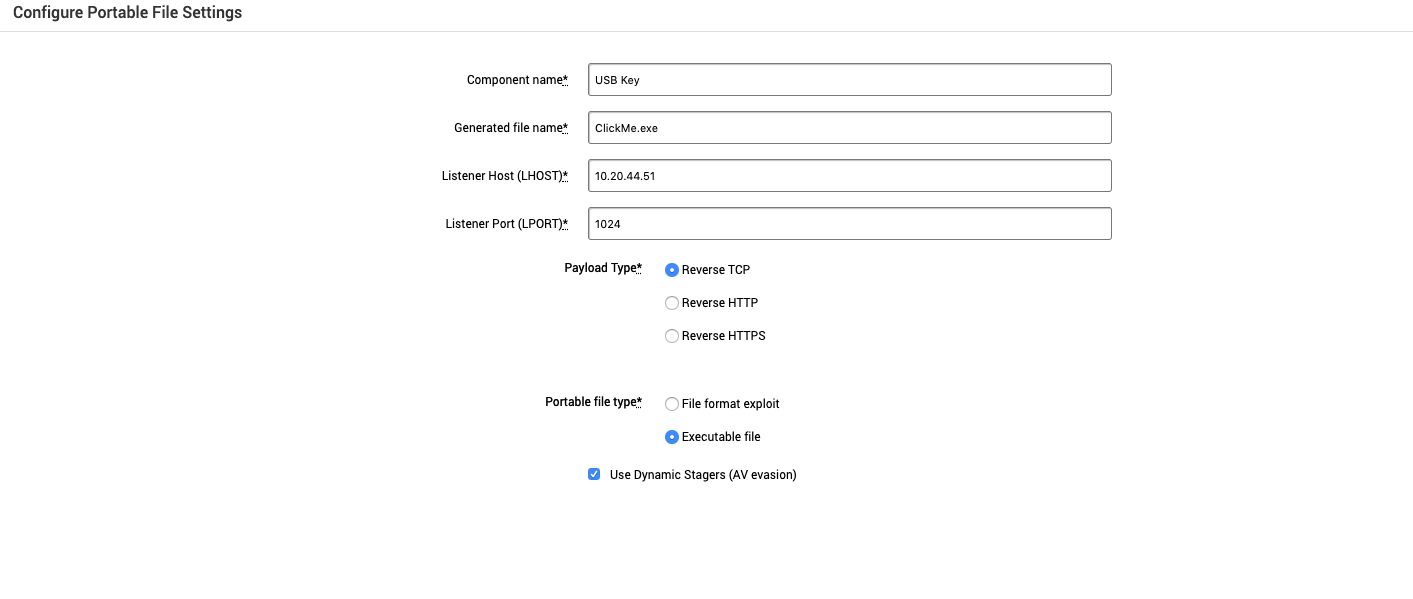Click the 'Component name' field label

click(x=514, y=80)
